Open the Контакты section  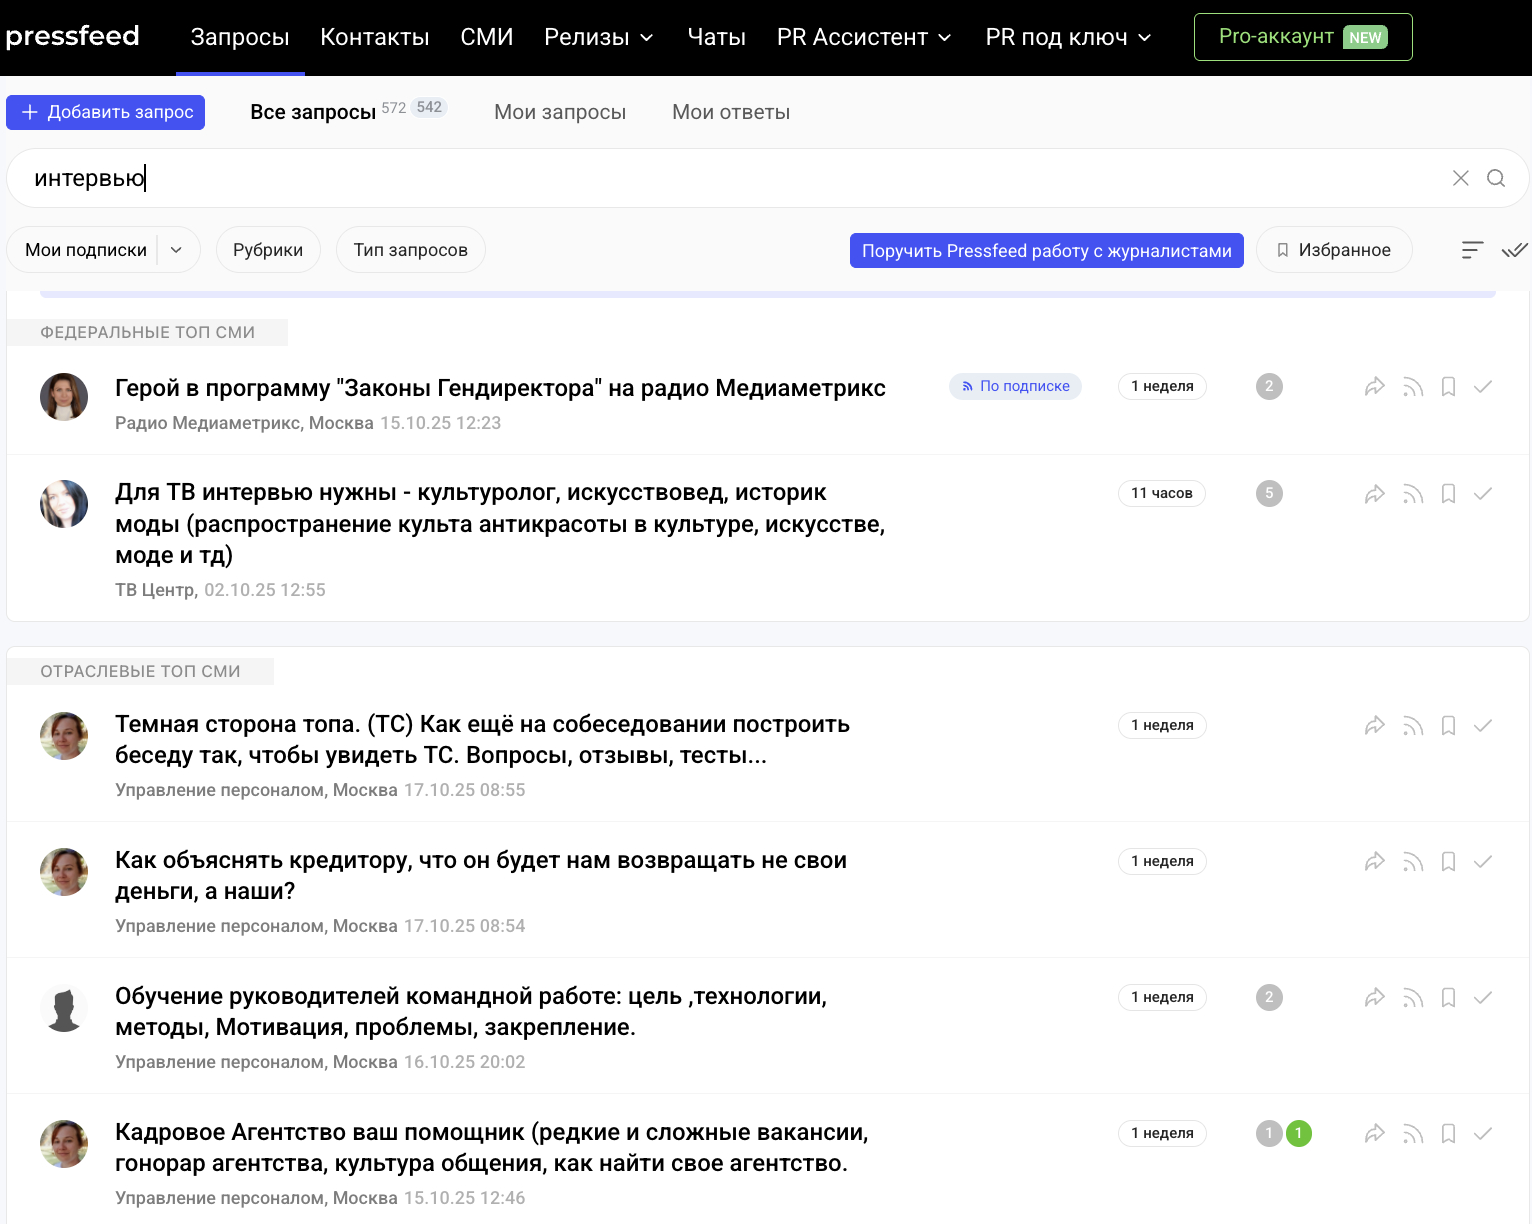(374, 37)
